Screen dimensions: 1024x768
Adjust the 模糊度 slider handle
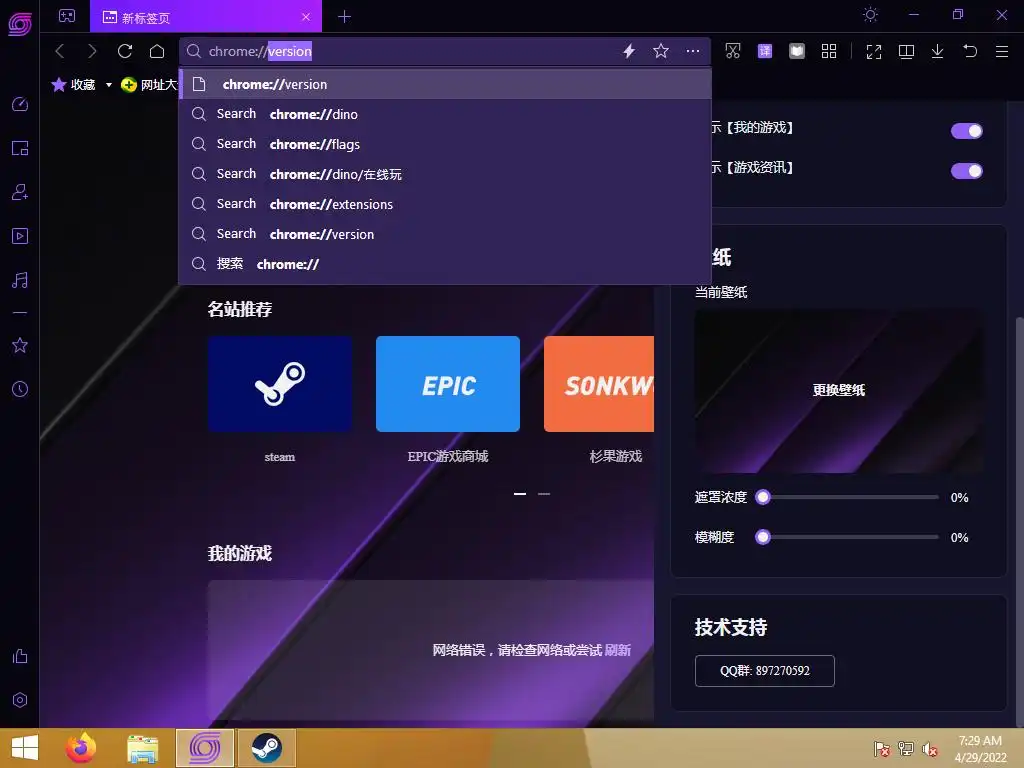click(x=763, y=537)
